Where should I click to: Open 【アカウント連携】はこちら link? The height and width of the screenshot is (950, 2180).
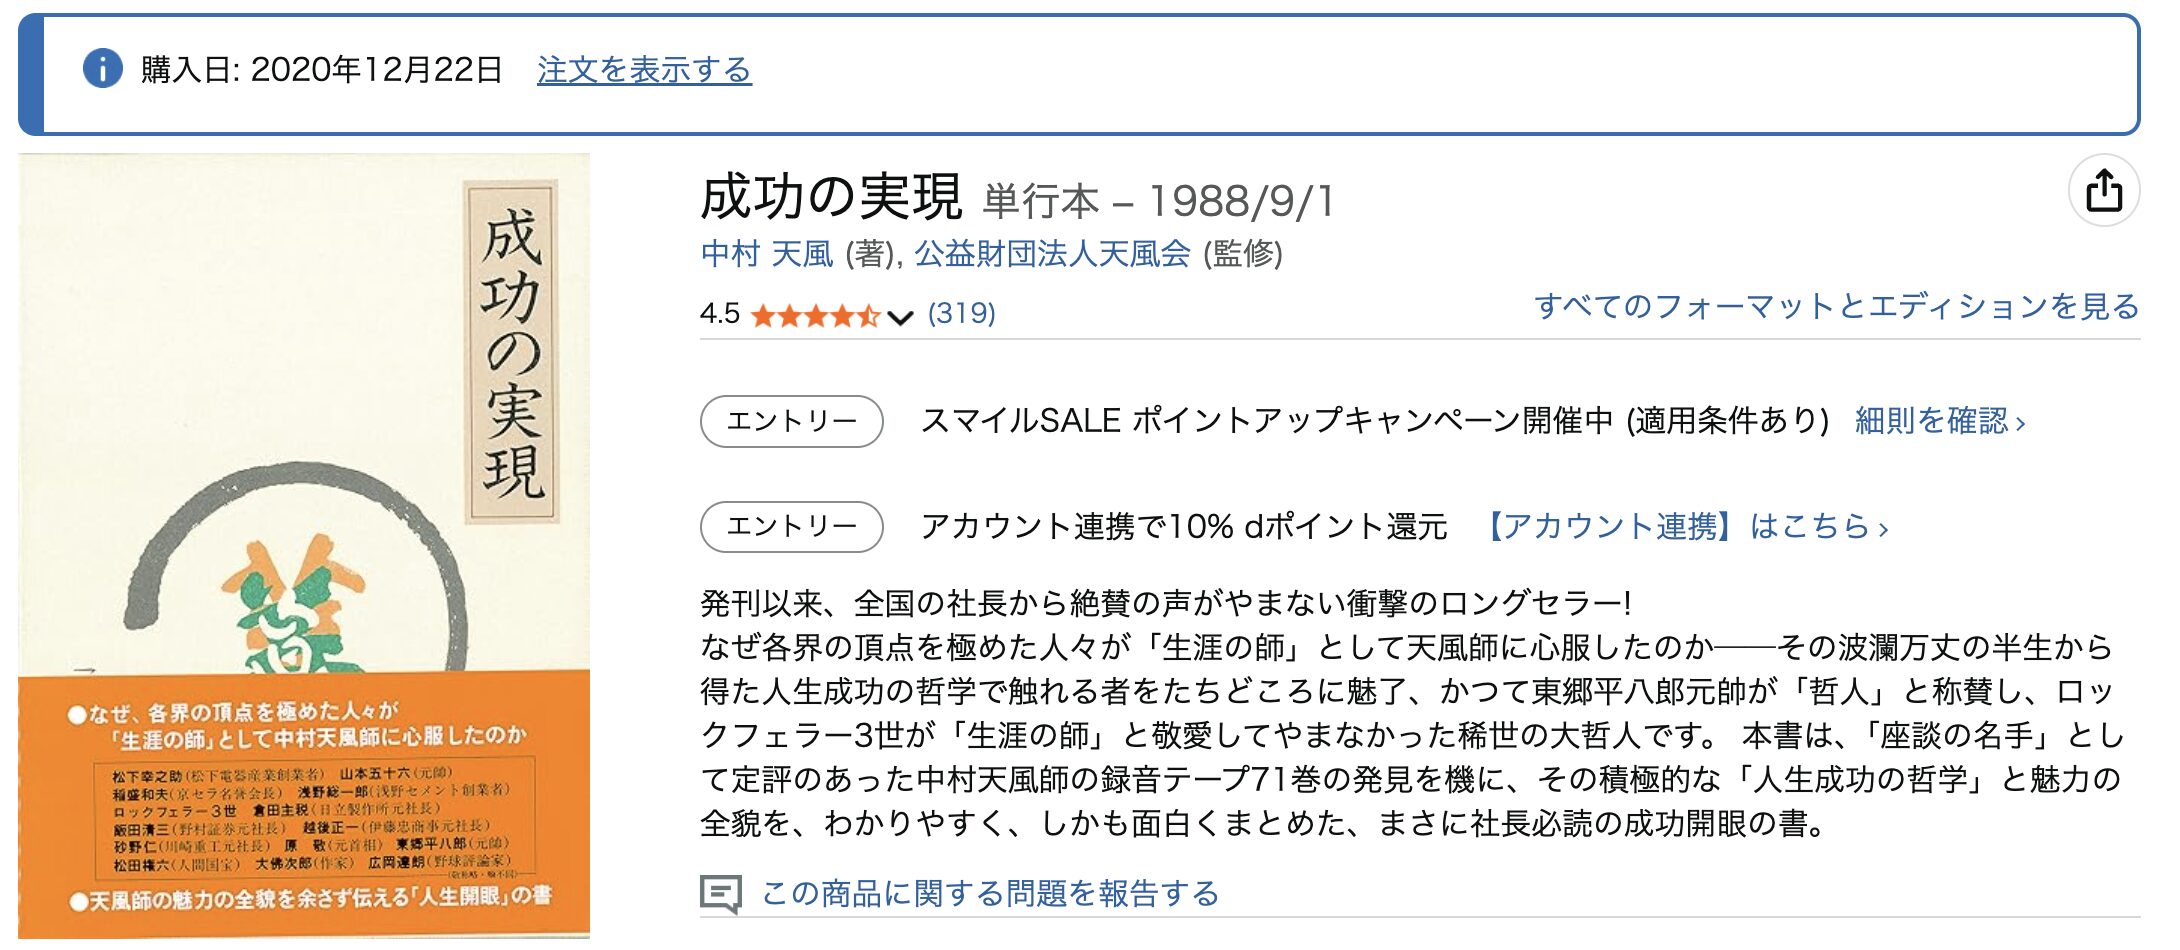(x=1685, y=526)
